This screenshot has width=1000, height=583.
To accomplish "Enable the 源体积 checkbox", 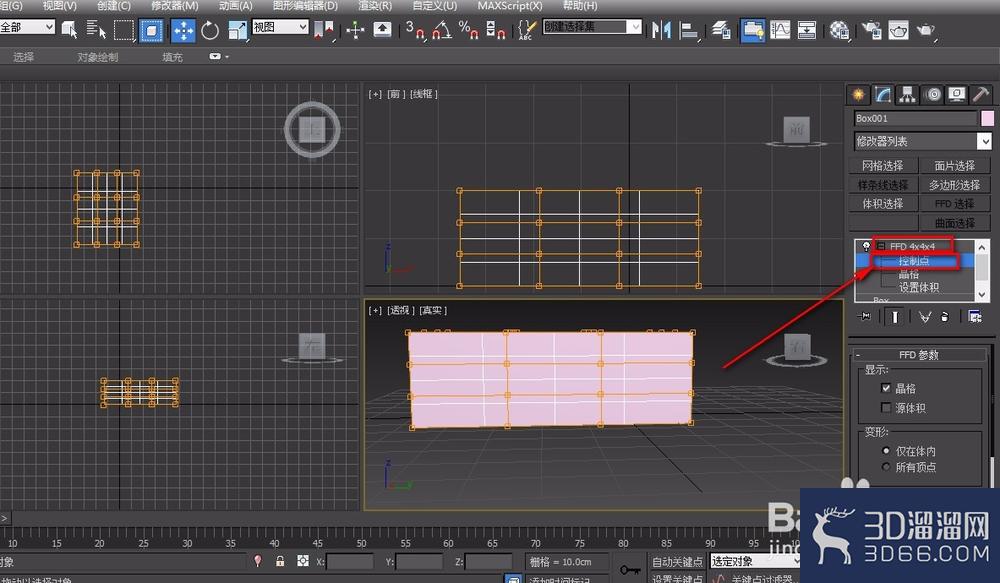I will click(886, 407).
